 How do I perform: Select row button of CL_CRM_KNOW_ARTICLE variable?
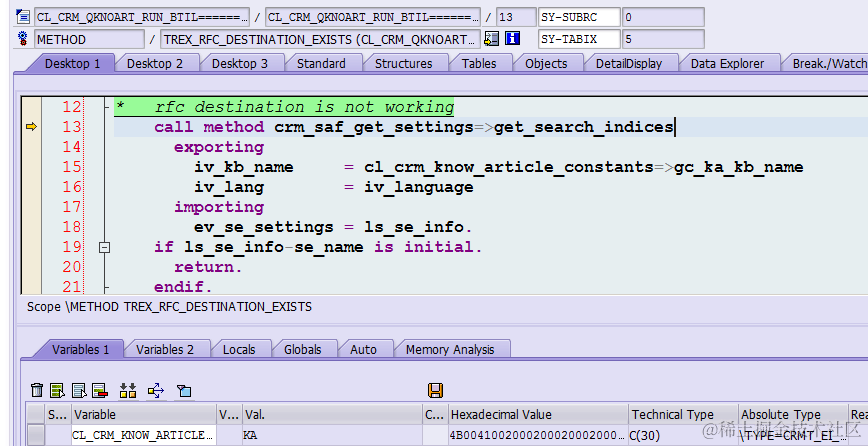point(36,435)
